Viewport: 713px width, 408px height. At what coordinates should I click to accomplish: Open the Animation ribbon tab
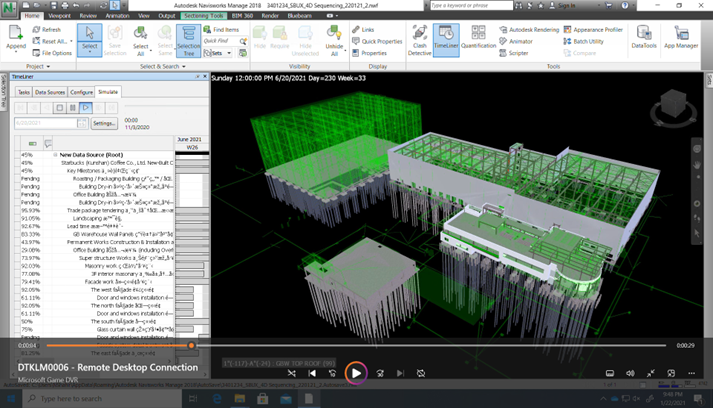pos(117,15)
